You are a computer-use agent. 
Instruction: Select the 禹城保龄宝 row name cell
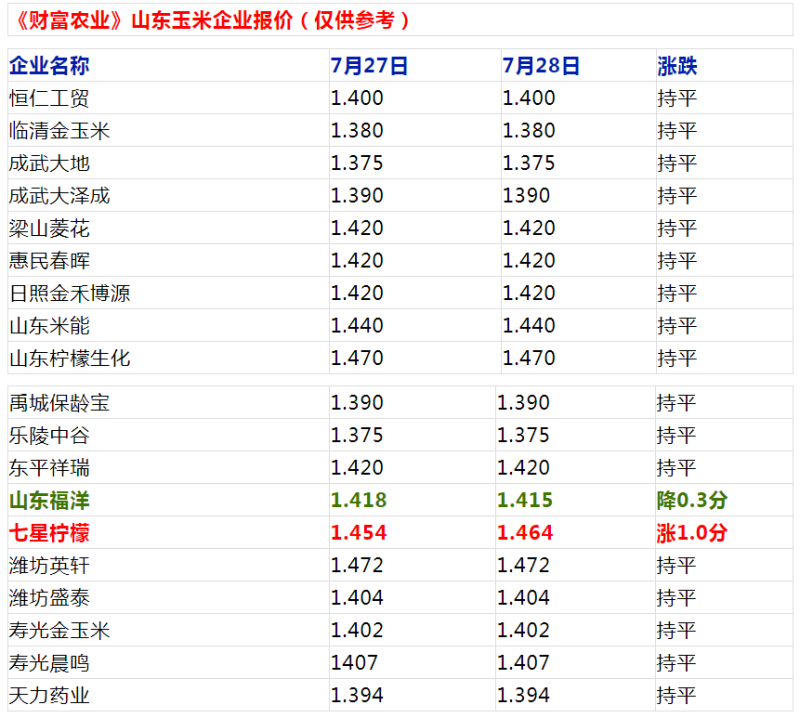59,403
